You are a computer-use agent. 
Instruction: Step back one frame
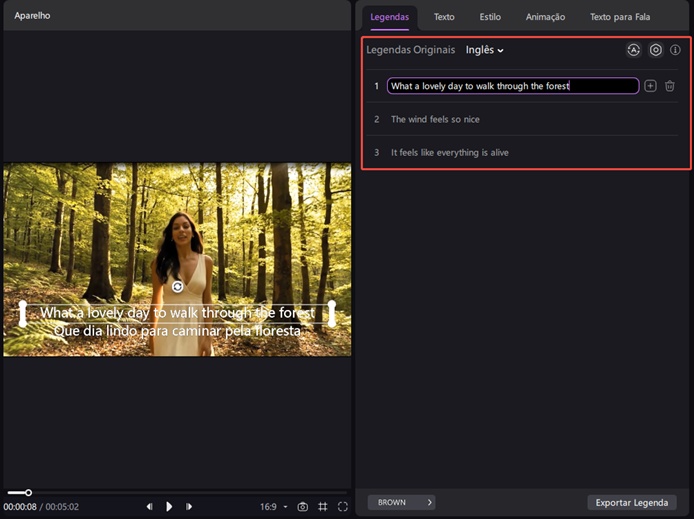(x=150, y=507)
